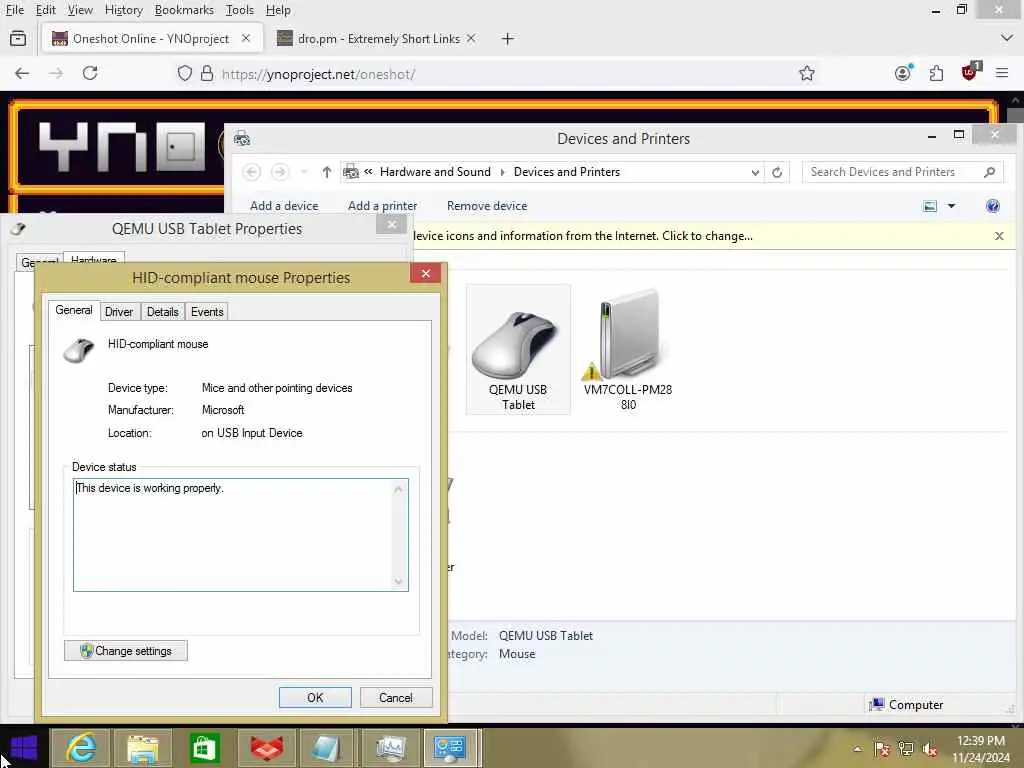
Task: Click the network icon in system tray
Action: [906, 749]
